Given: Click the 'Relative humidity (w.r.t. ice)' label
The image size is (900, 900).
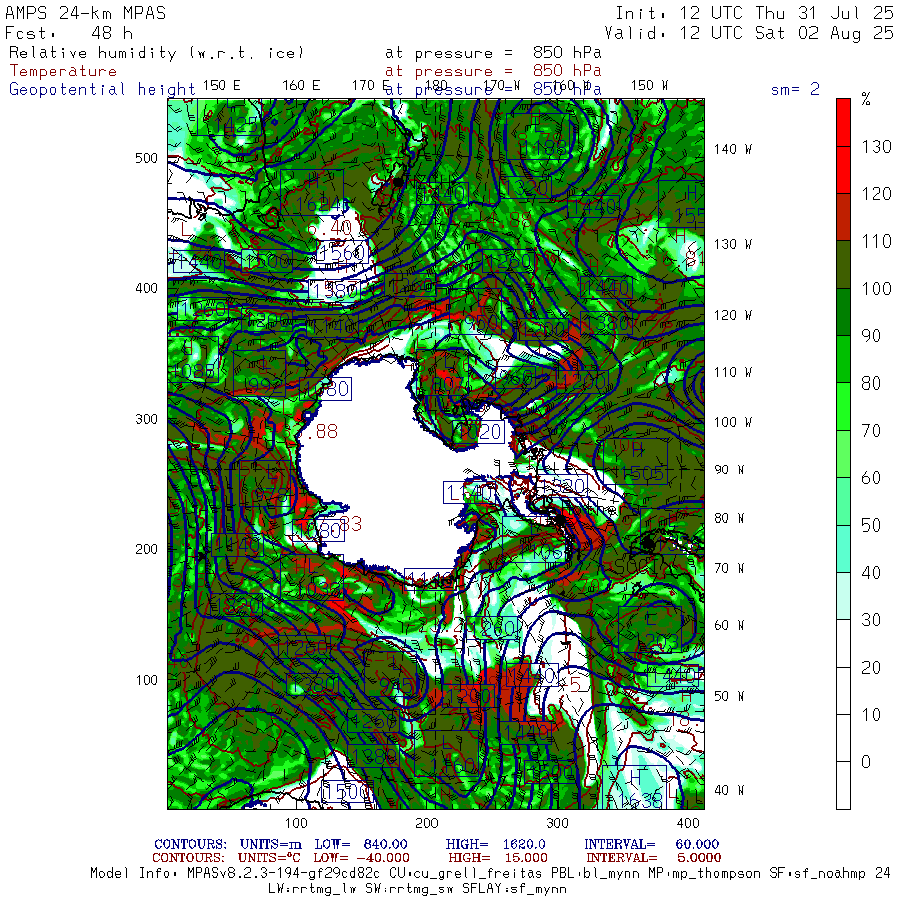Looking at the screenshot, I should [157, 53].
